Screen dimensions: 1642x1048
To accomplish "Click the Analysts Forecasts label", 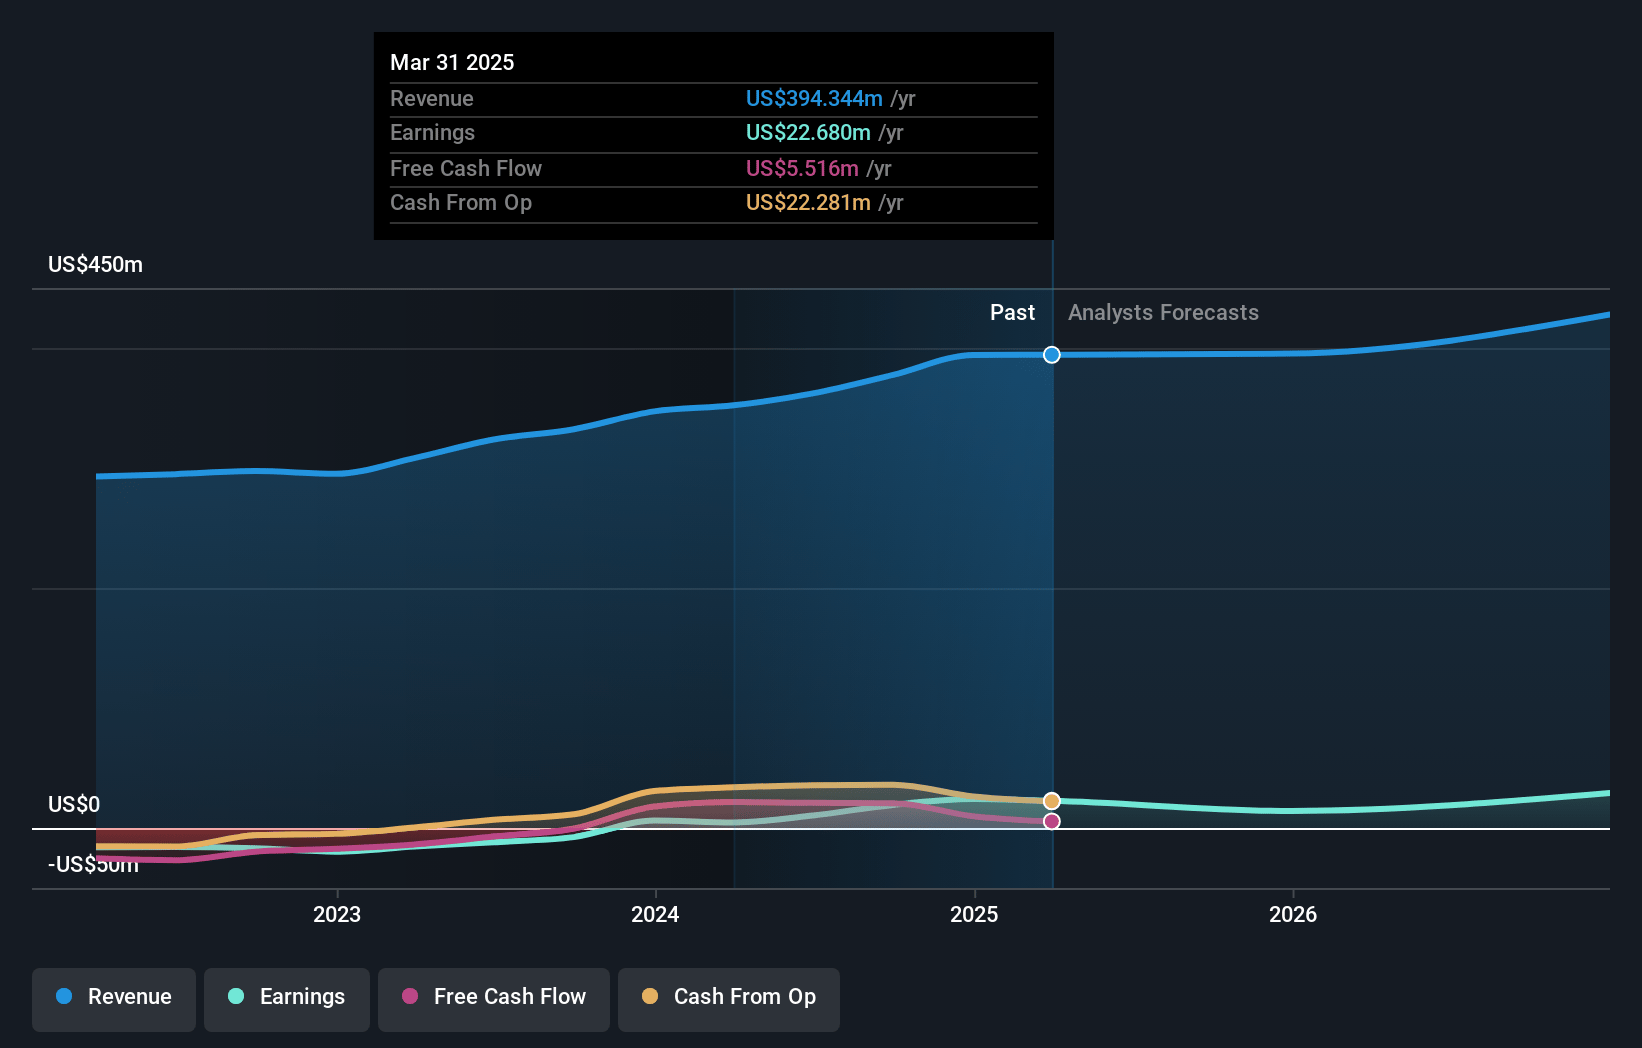I will (x=1163, y=313).
